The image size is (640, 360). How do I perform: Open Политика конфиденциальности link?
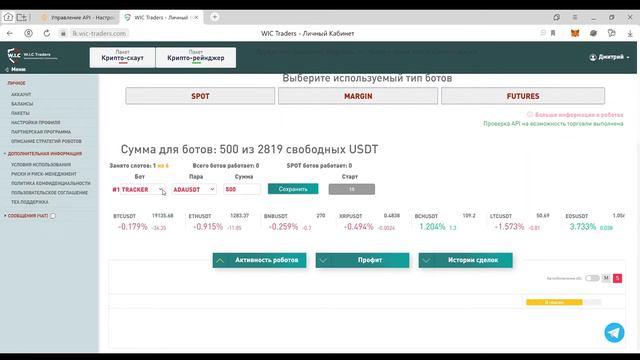click(51, 183)
